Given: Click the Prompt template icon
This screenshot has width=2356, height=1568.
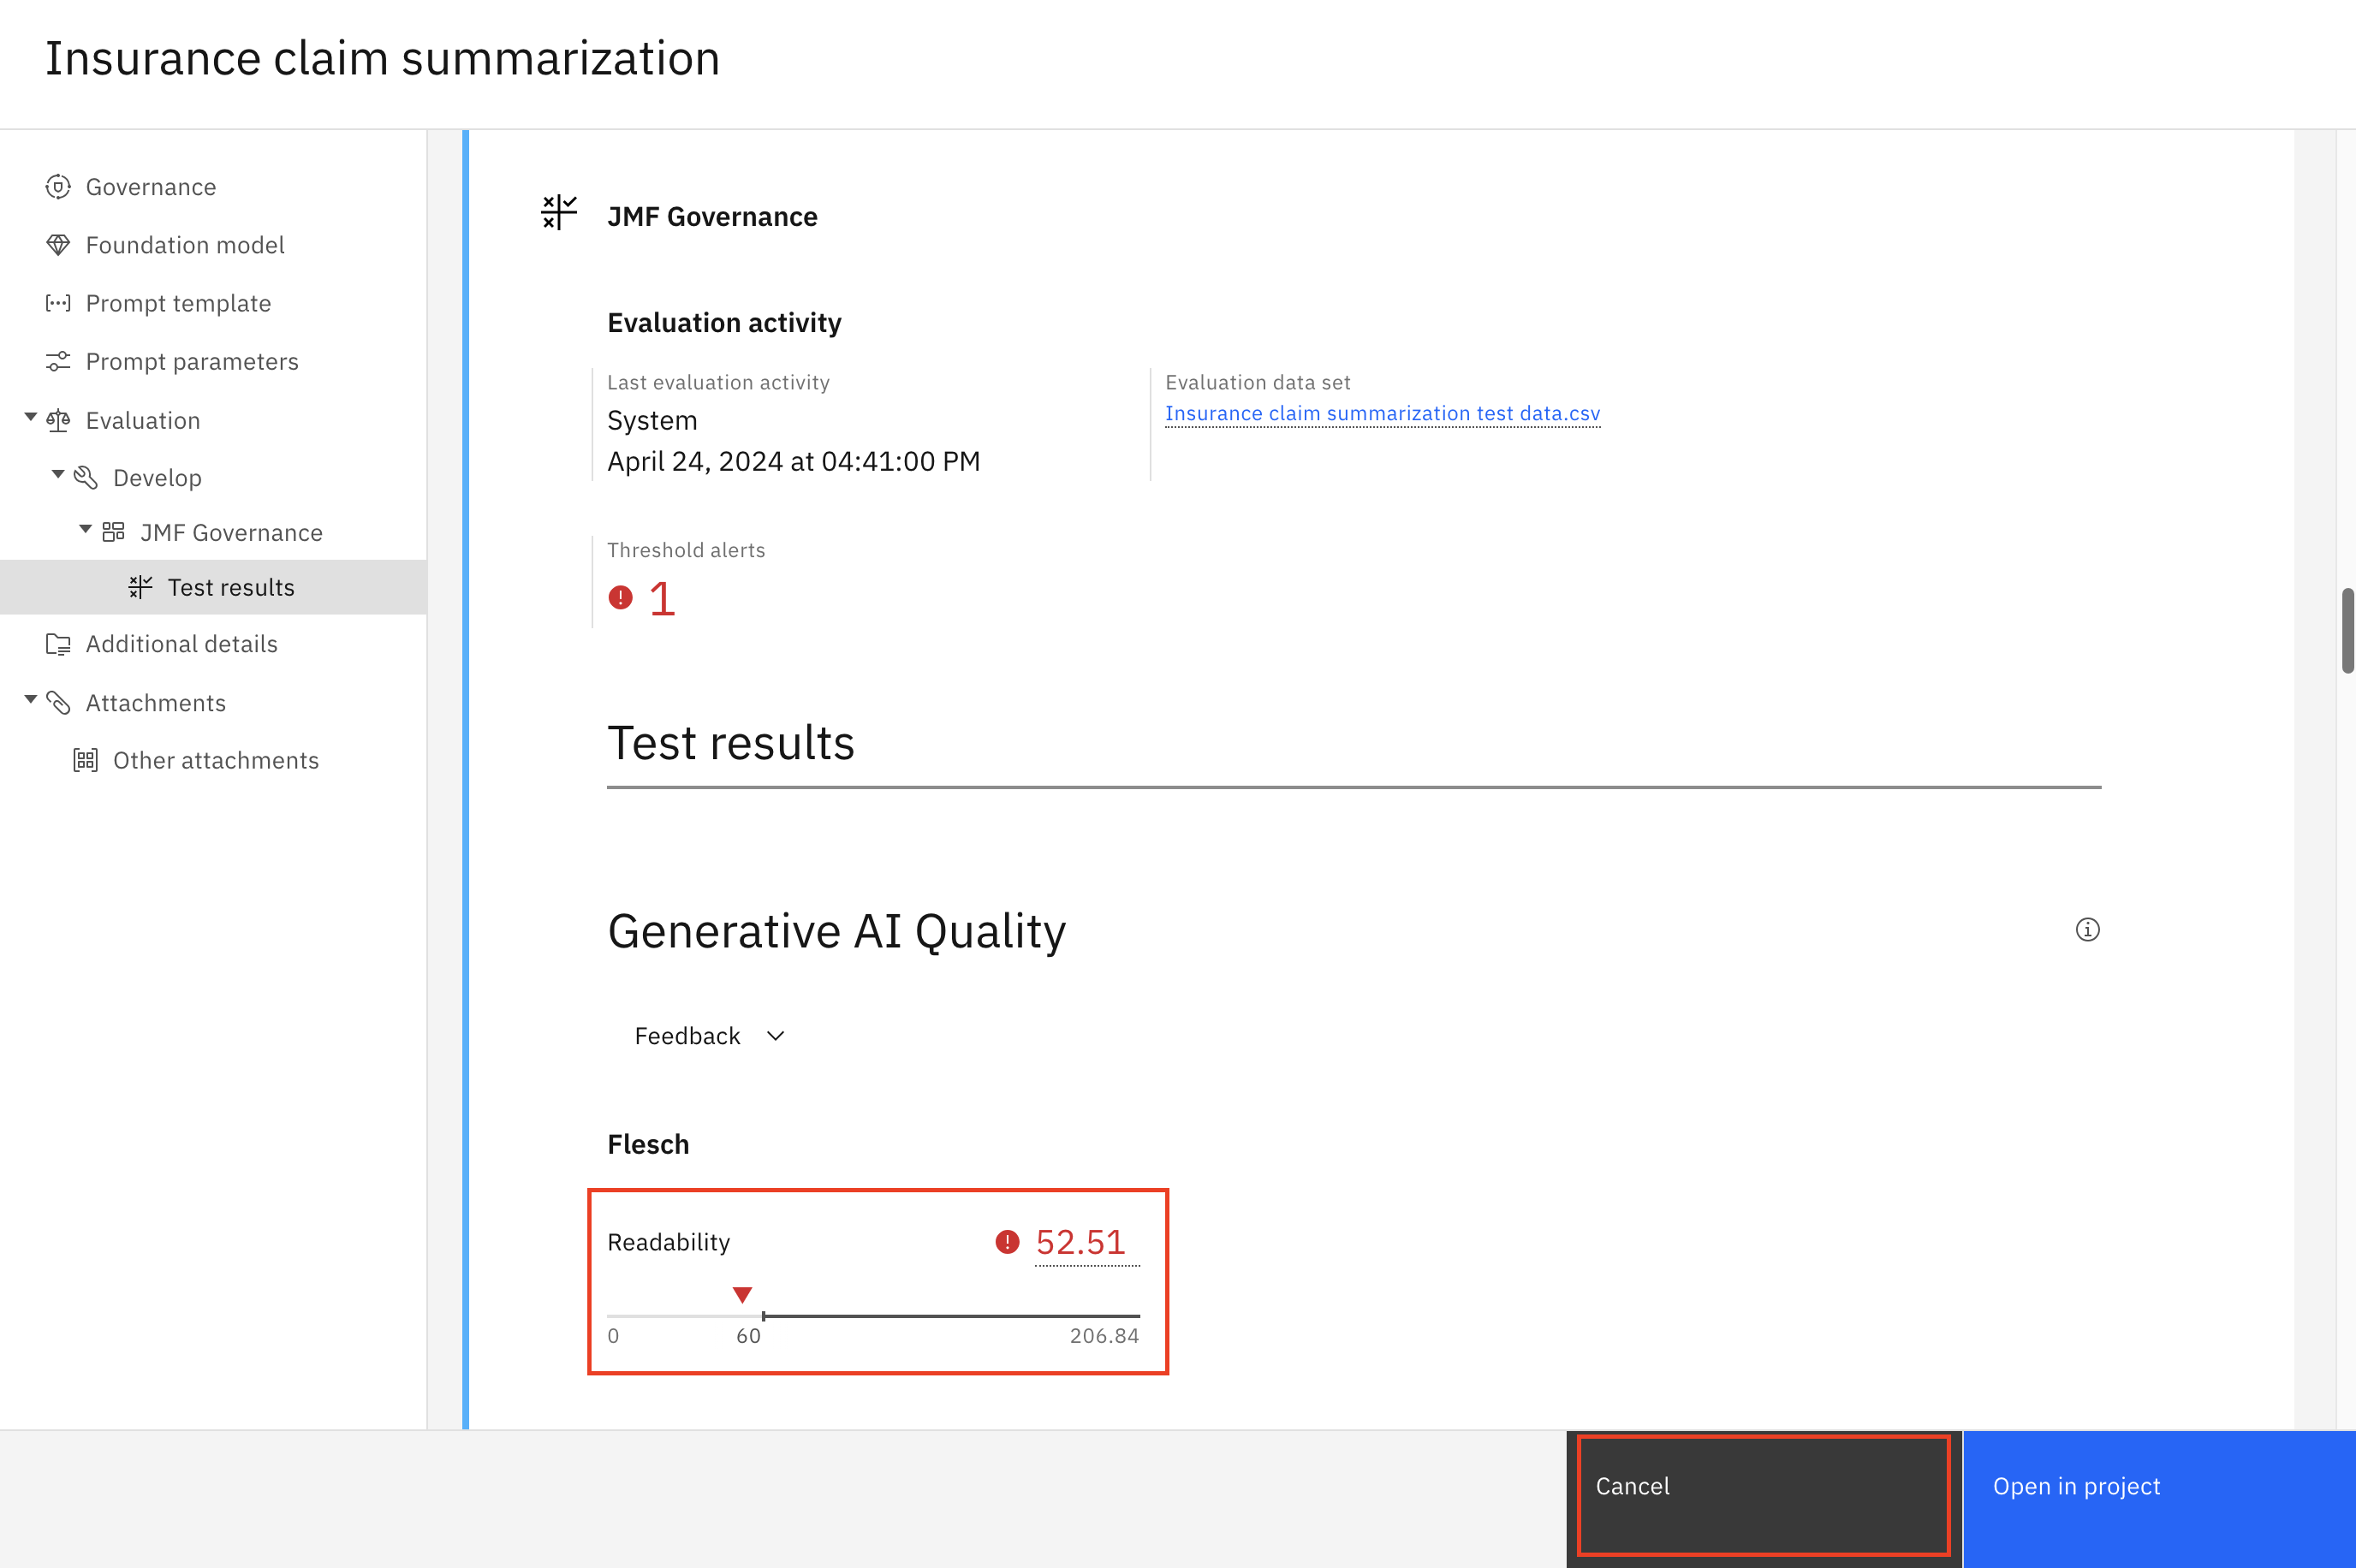Looking at the screenshot, I should [57, 303].
